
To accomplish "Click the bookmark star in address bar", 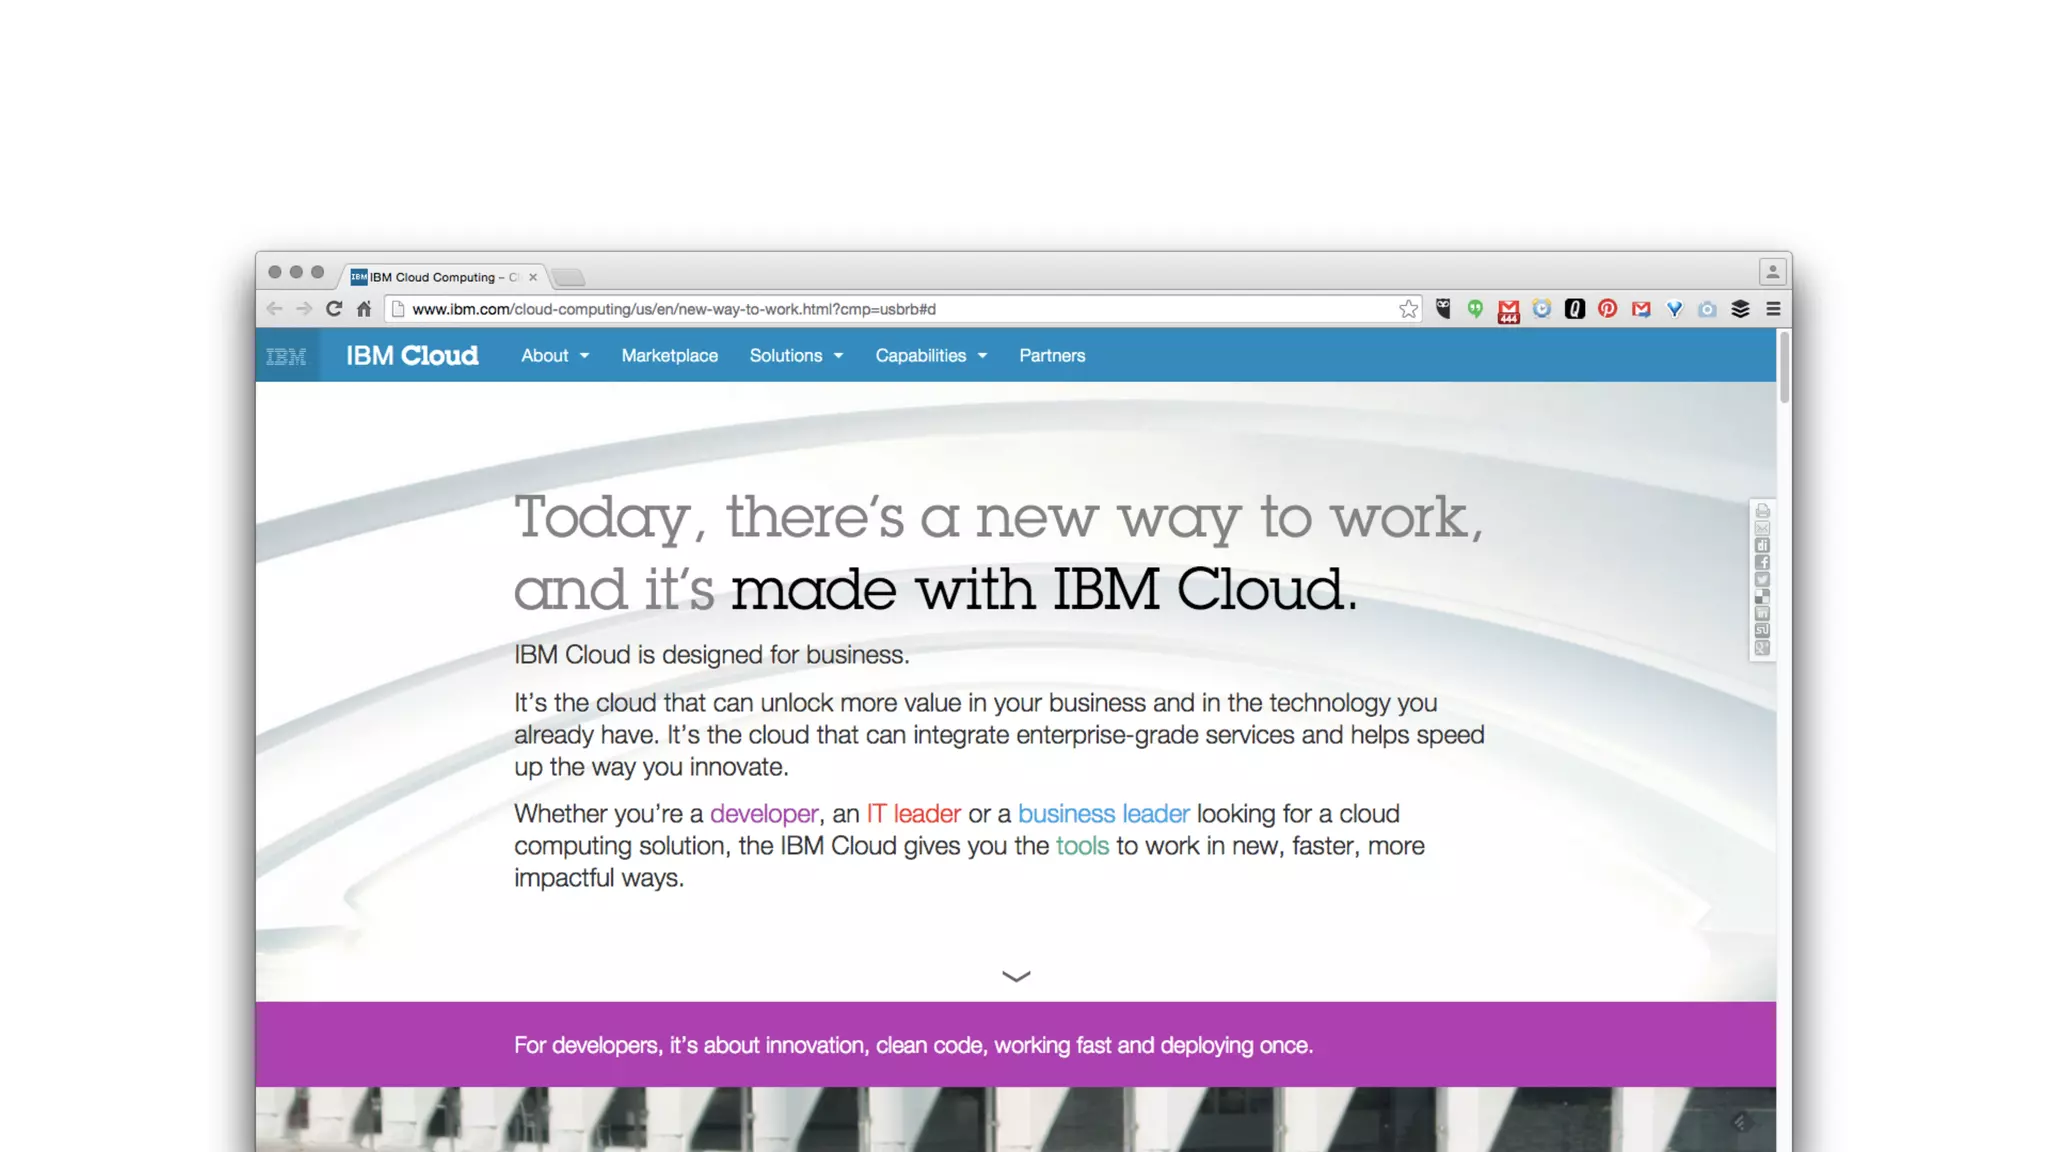I will (1408, 309).
